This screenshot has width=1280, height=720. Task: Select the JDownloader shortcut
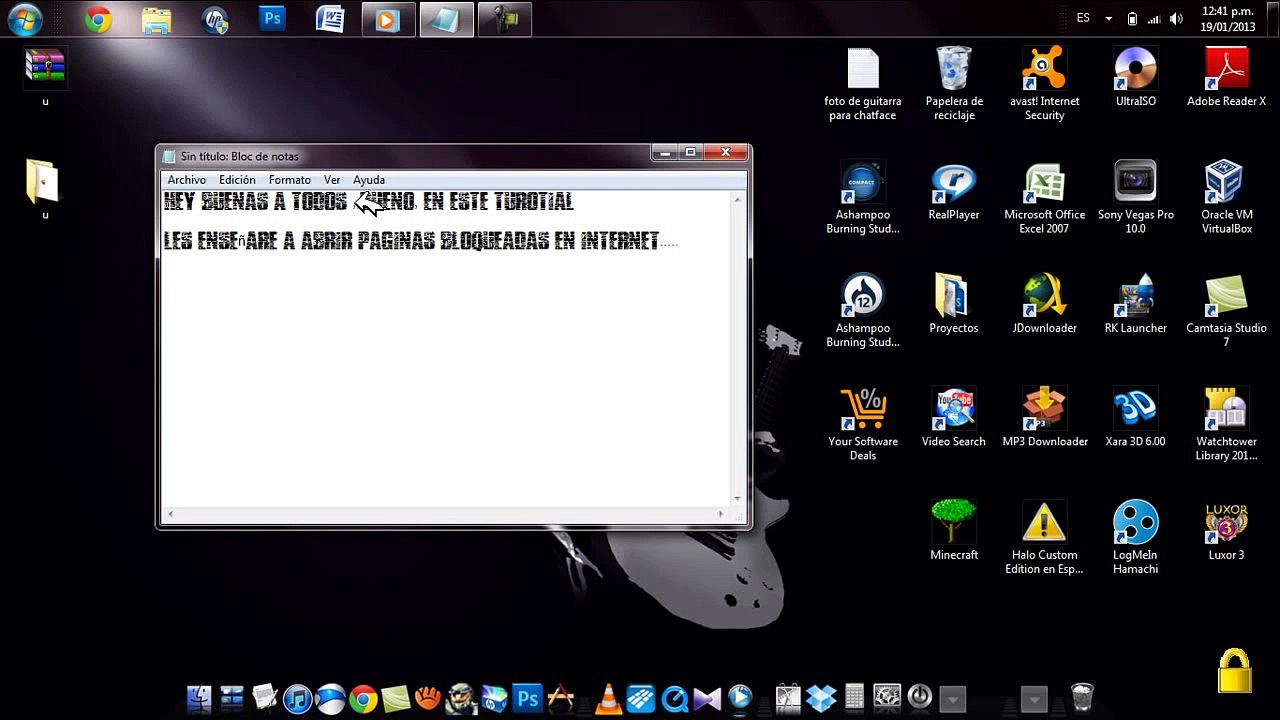(1044, 304)
